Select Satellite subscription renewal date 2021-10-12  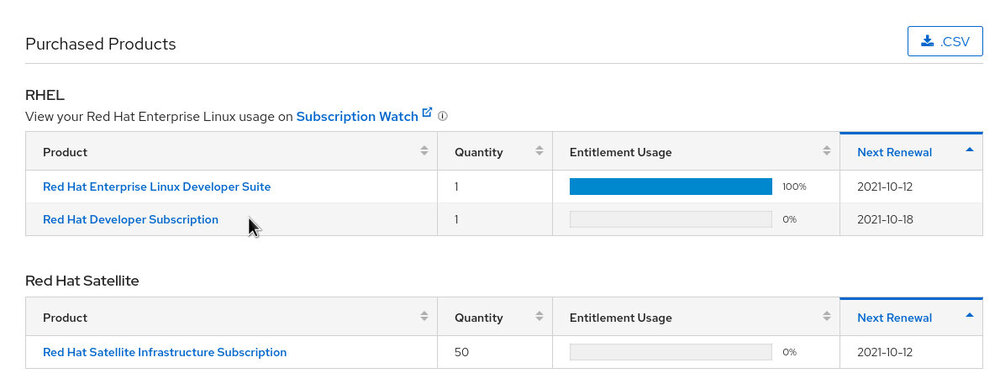[885, 352]
